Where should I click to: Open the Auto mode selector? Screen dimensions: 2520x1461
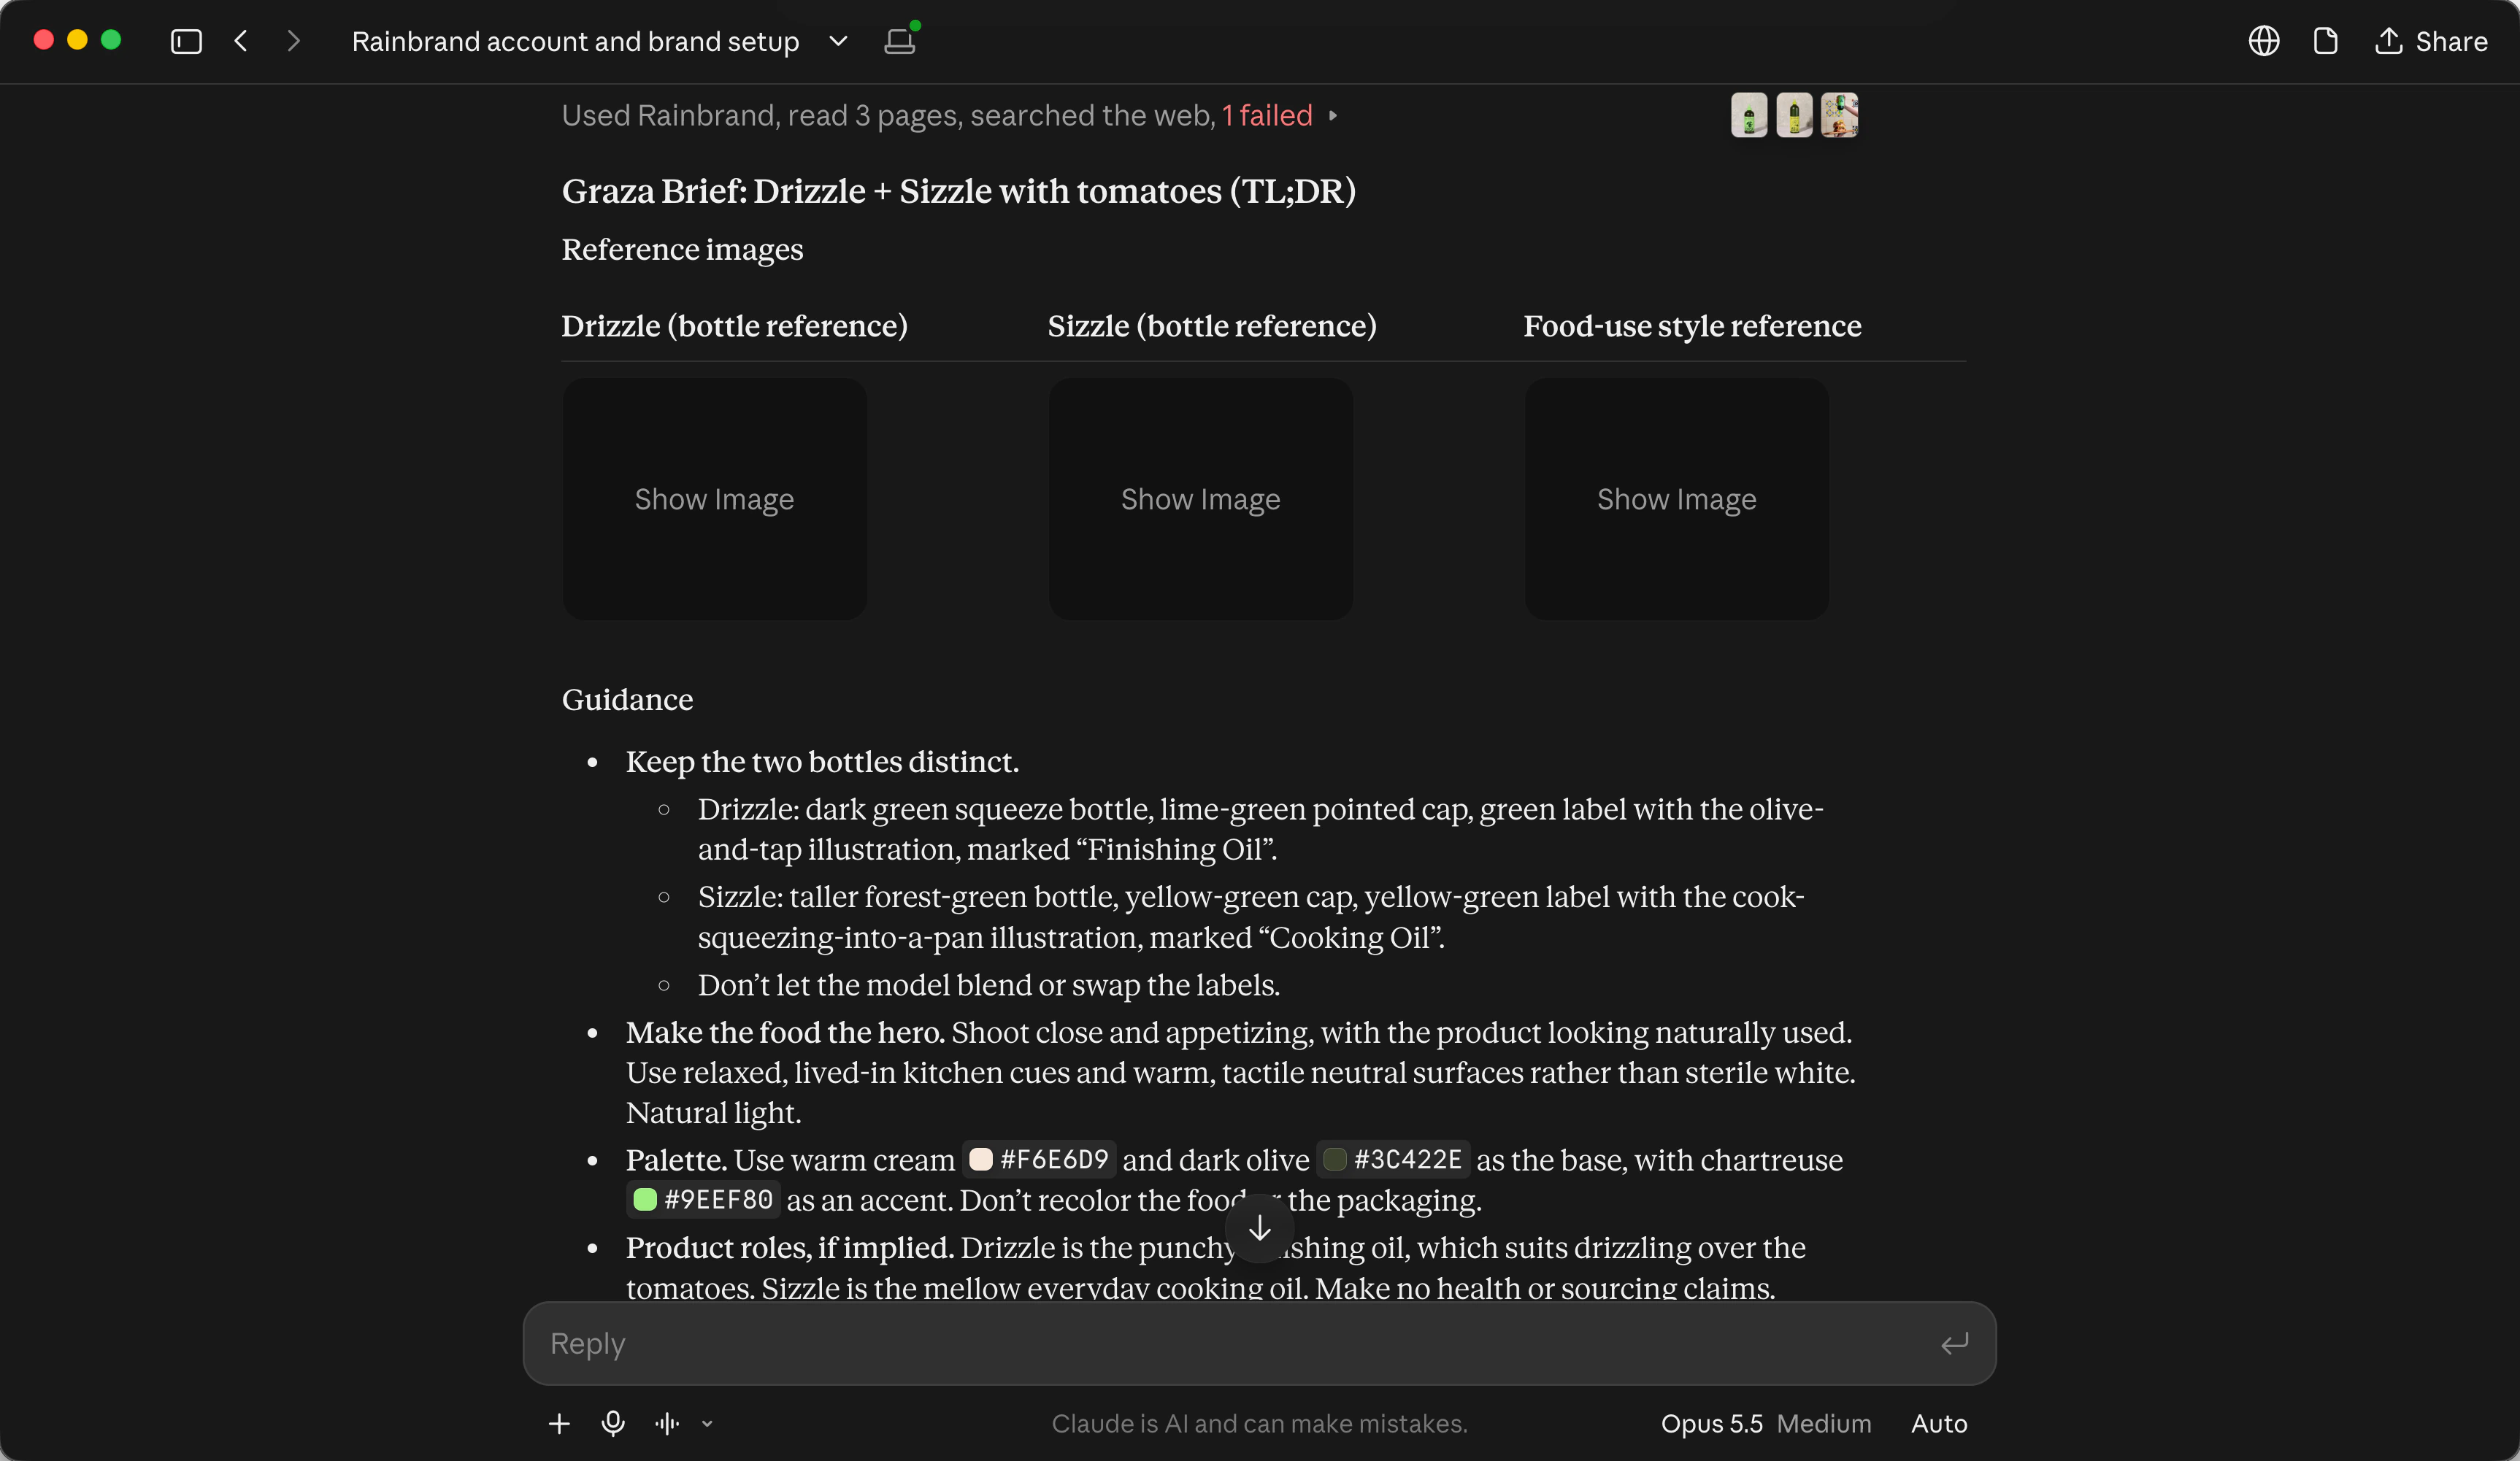[1938, 1423]
